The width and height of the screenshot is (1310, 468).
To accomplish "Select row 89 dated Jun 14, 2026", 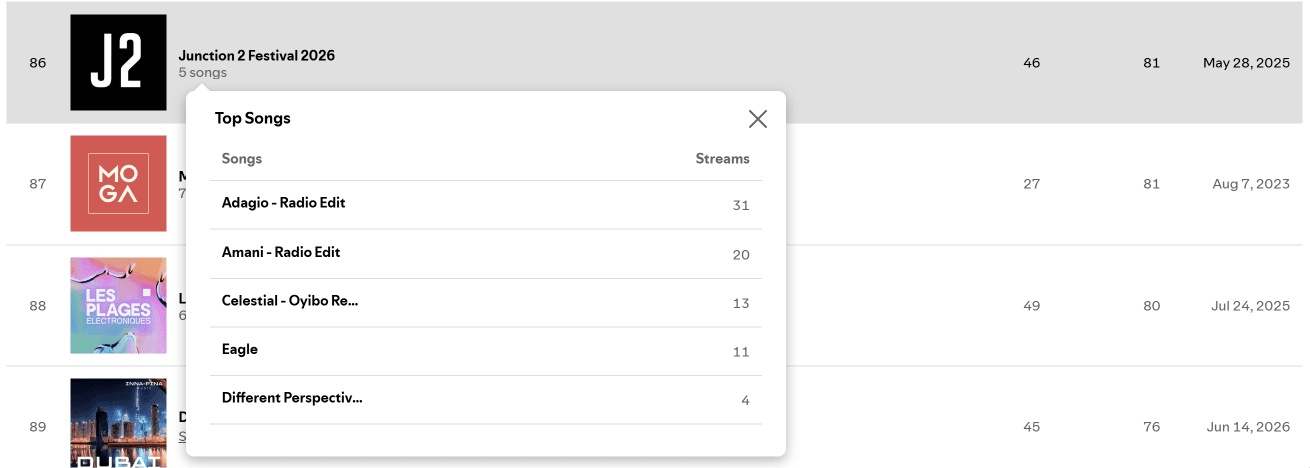I will (x=655, y=418).
